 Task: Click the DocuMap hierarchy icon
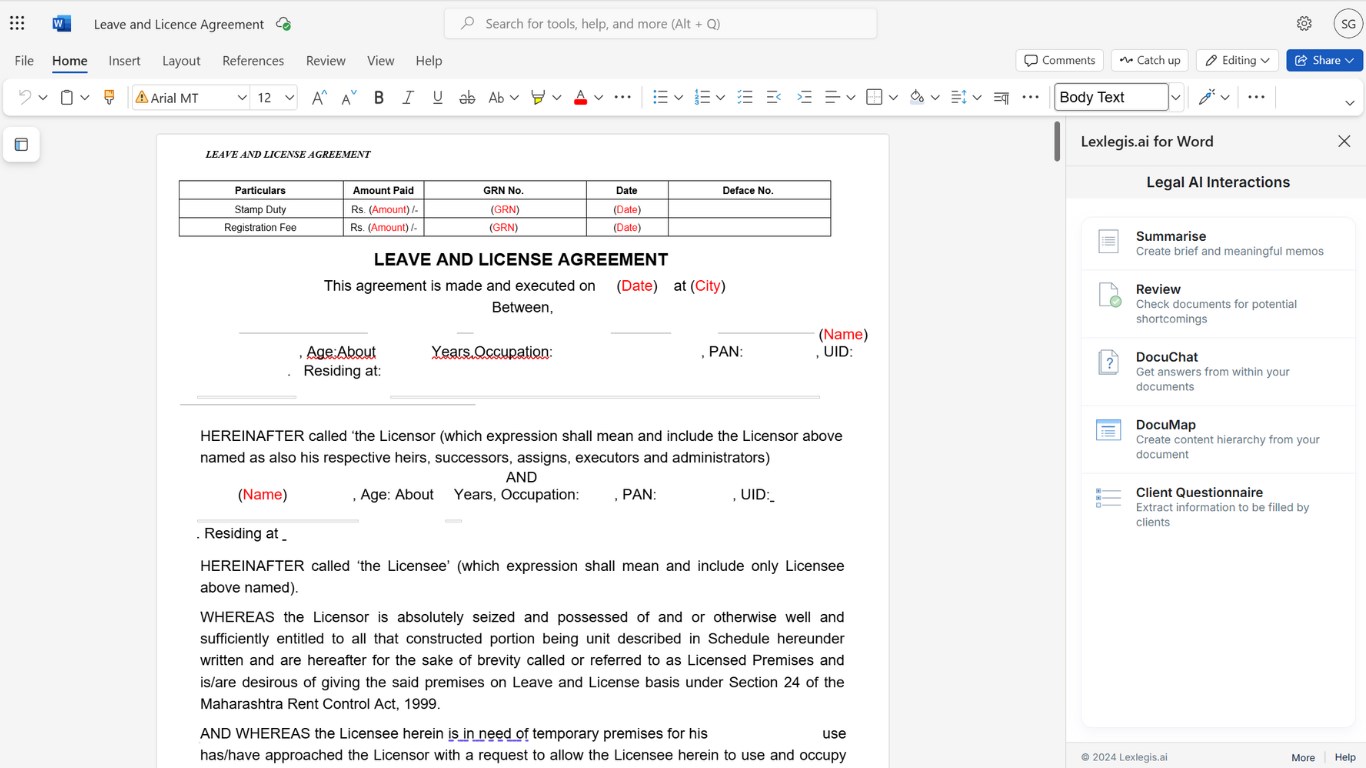[1108, 430]
